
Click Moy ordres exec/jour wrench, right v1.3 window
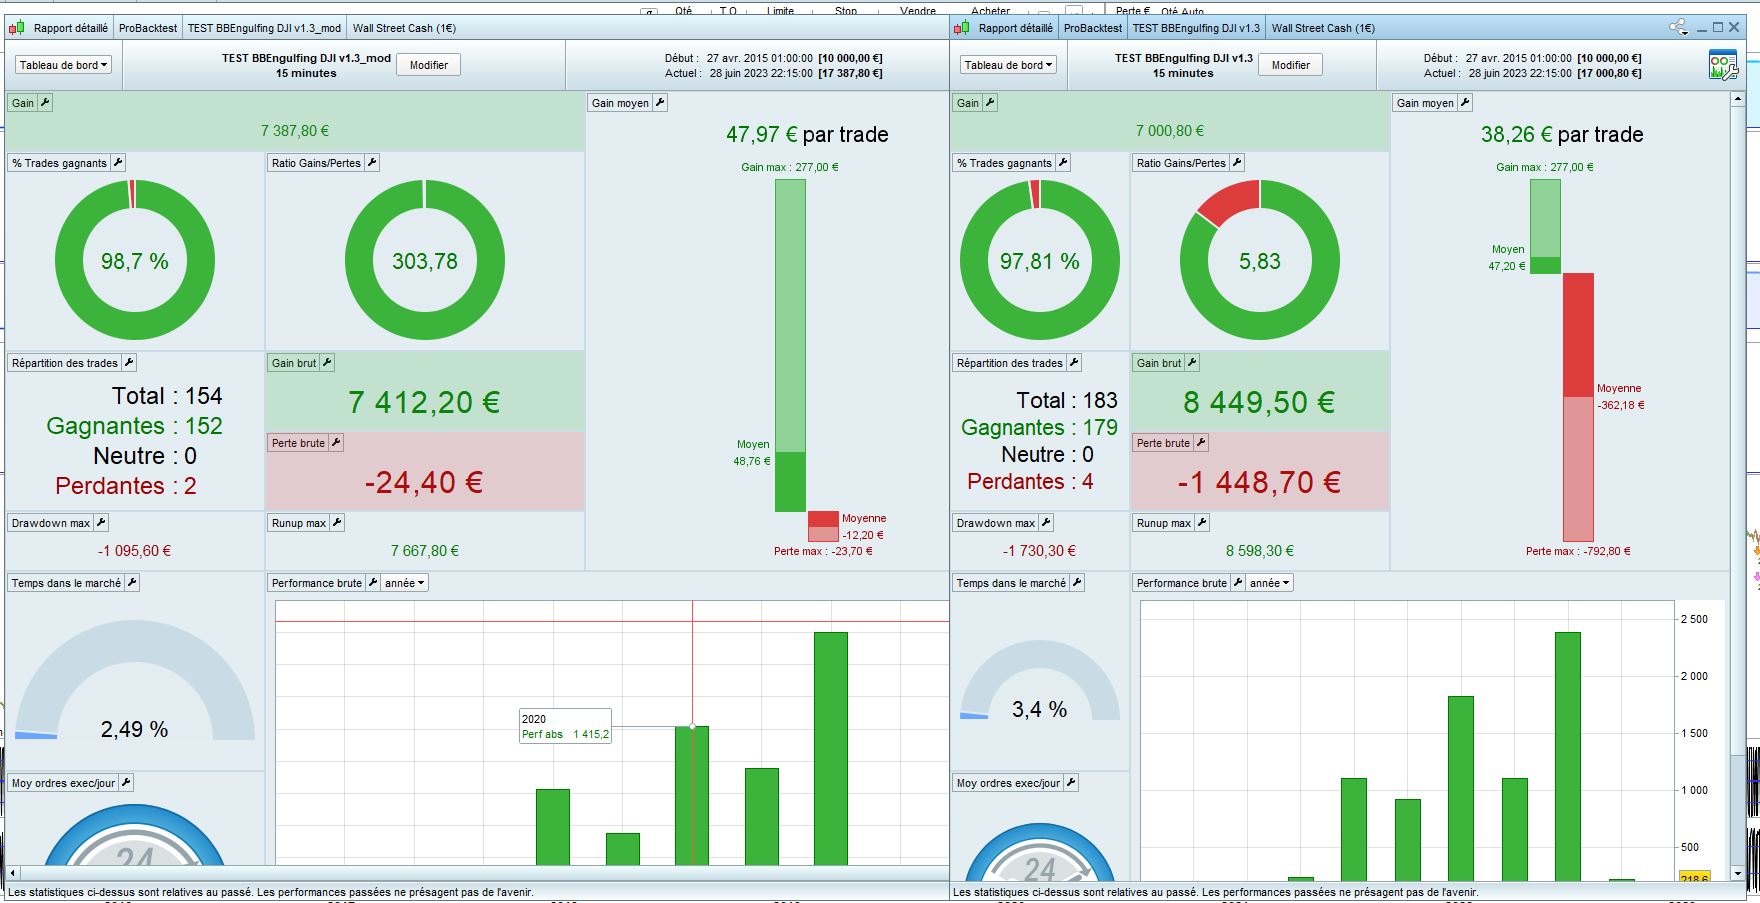pyautogui.click(x=1071, y=783)
